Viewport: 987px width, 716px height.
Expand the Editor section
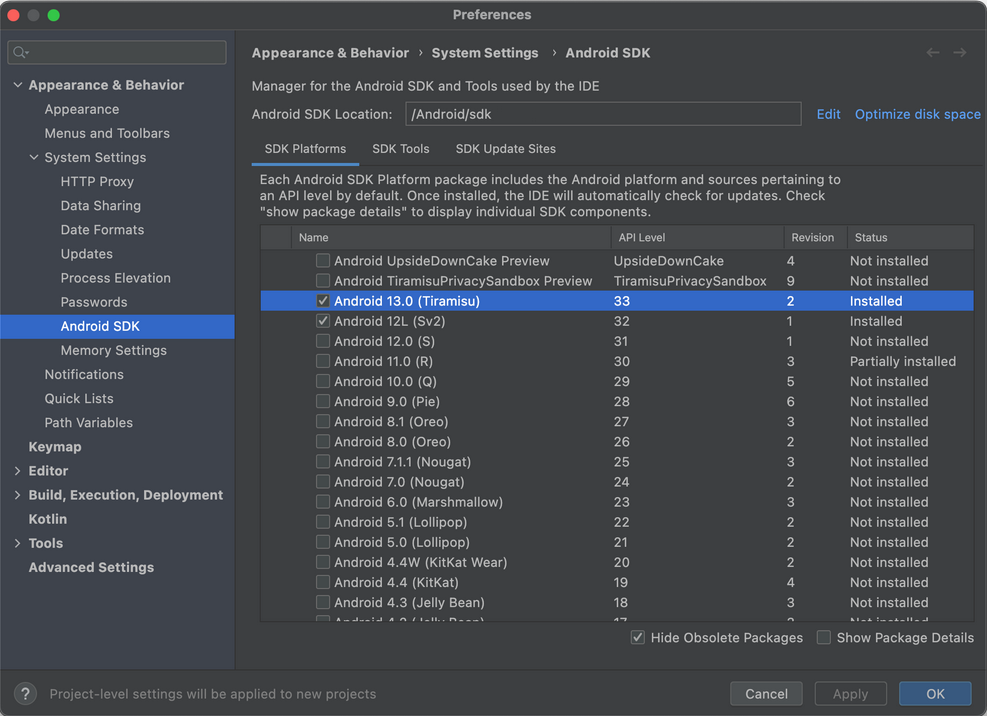tap(18, 471)
